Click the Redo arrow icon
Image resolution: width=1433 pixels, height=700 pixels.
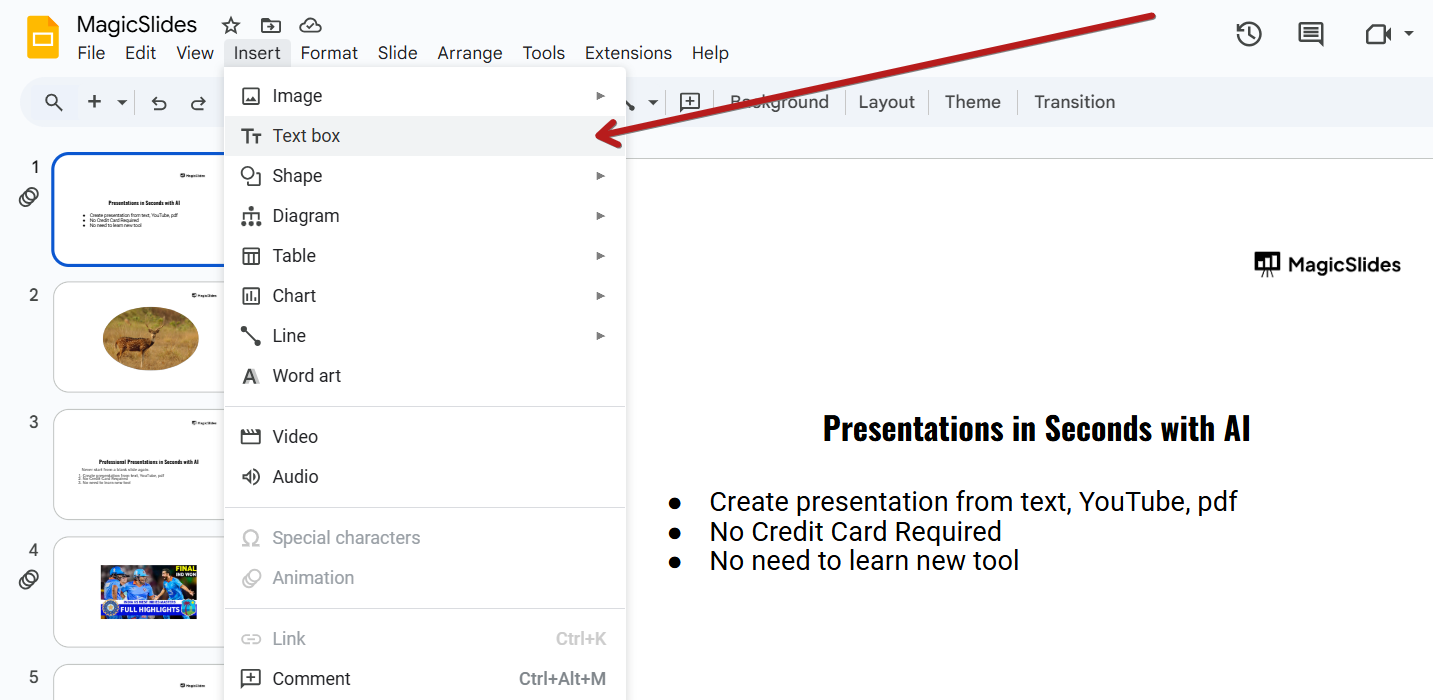[x=198, y=102]
